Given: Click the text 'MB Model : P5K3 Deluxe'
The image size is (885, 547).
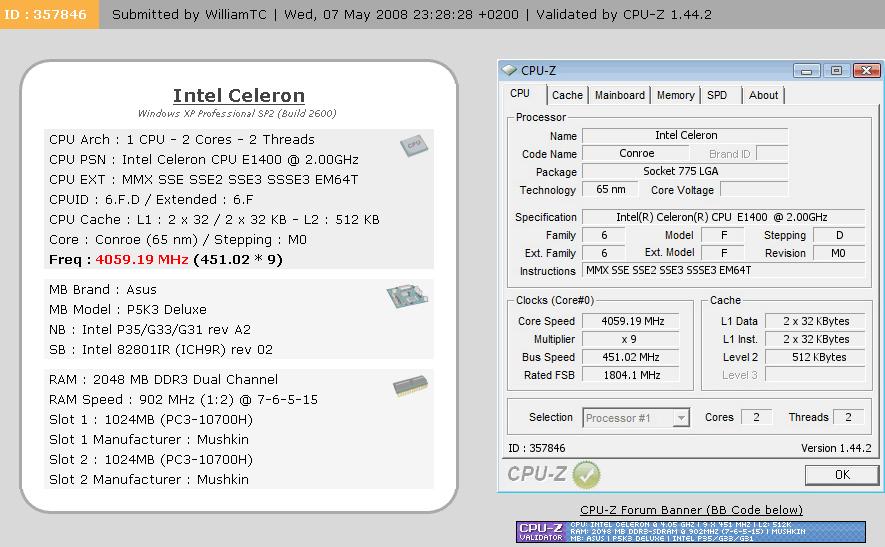Looking at the screenshot, I should [x=128, y=309].
